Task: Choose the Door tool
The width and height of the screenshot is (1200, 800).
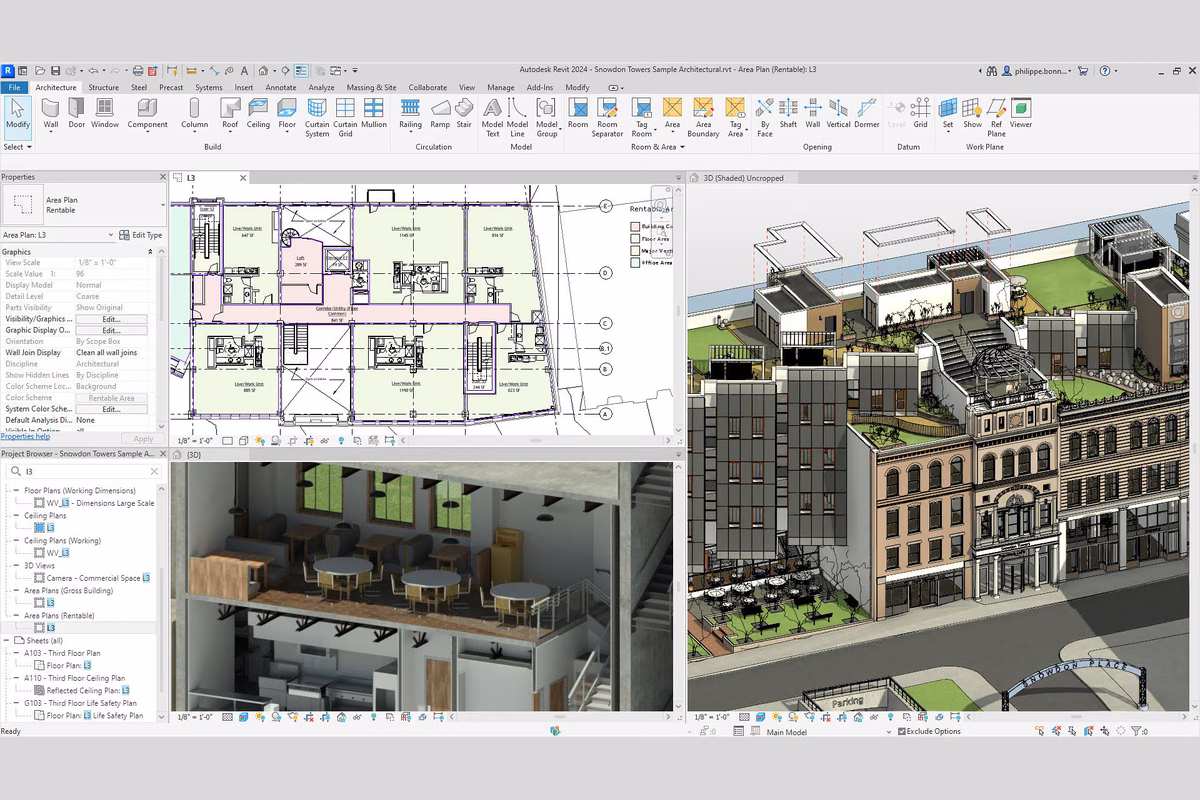Action: click(x=77, y=113)
